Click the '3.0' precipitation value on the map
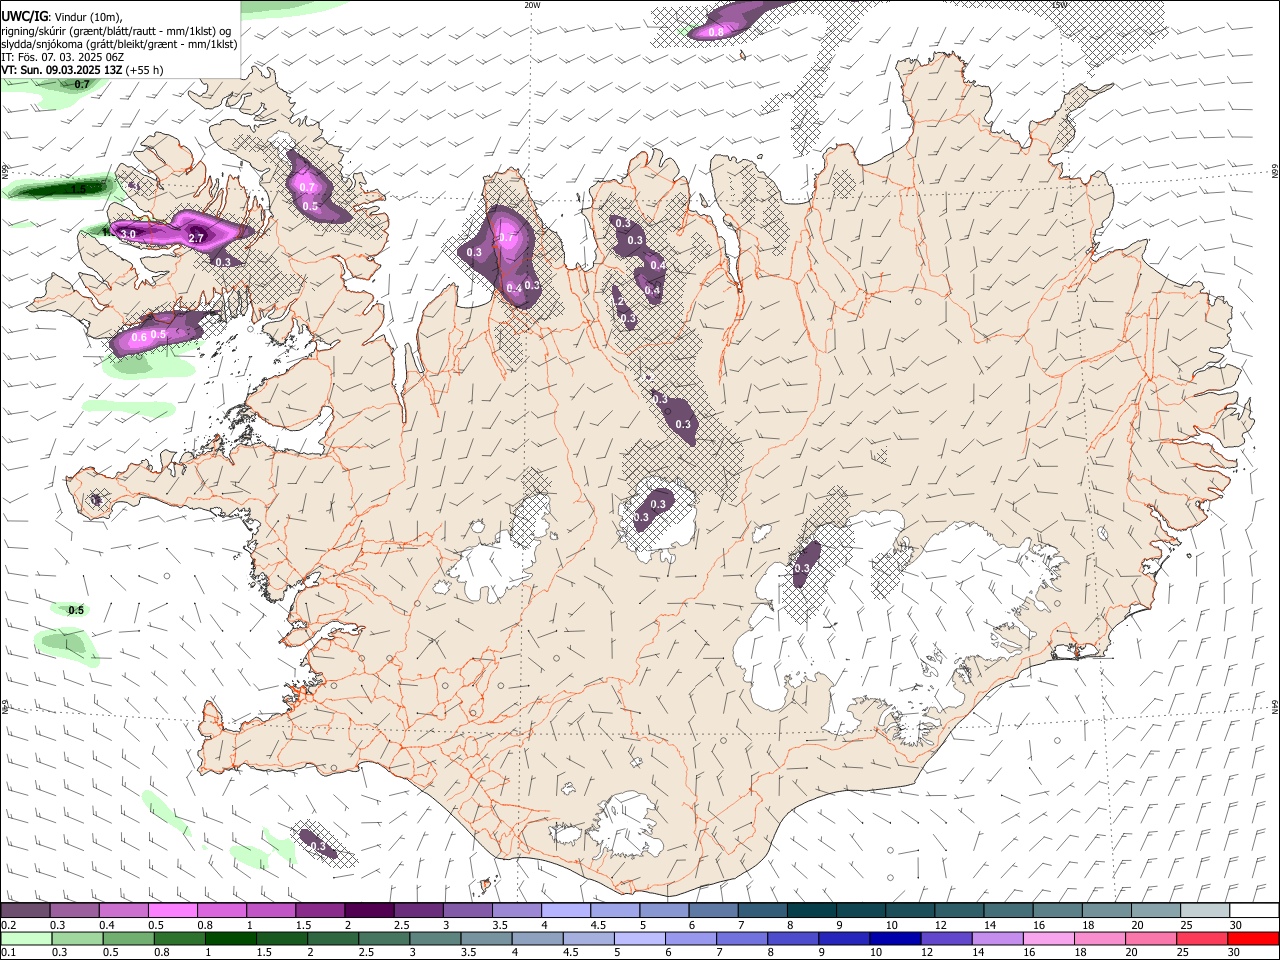 point(128,234)
